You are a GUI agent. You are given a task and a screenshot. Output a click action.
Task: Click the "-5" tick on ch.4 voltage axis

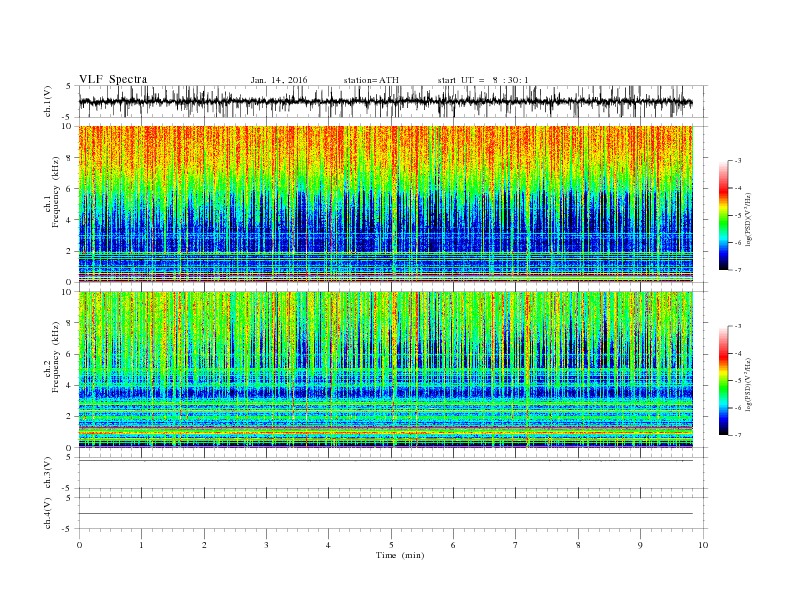point(68,529)
